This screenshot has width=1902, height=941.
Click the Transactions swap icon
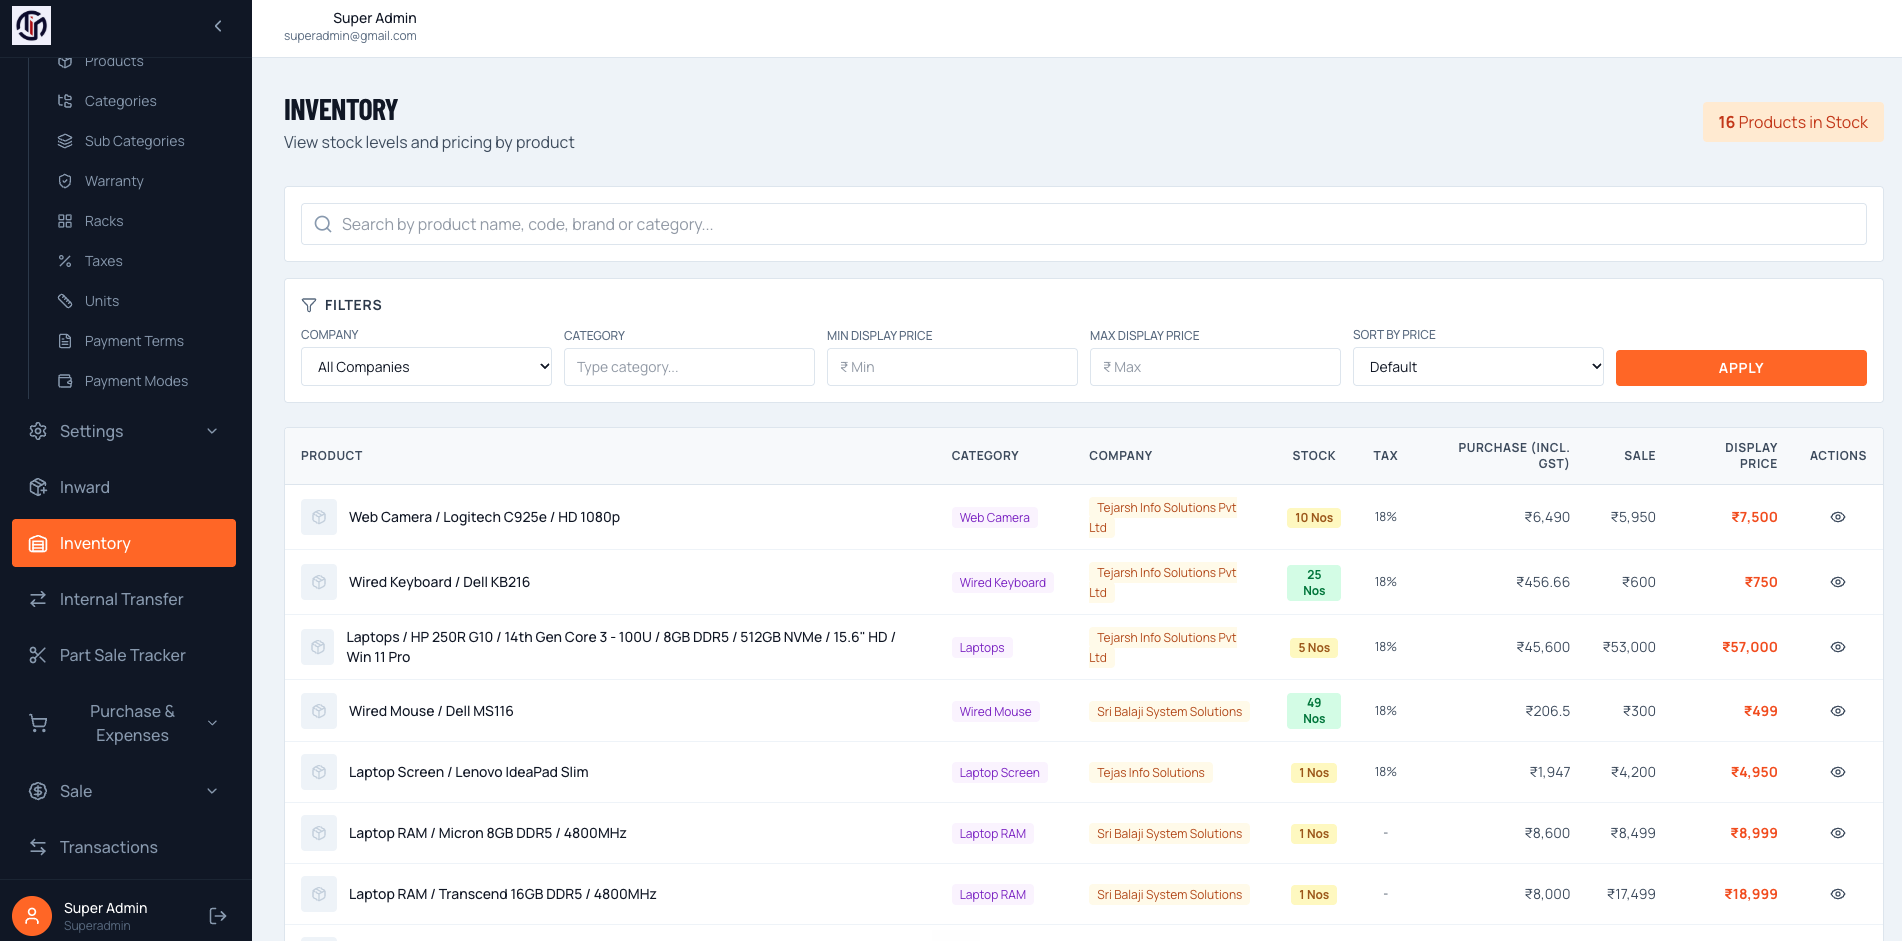tap(38, 847)
